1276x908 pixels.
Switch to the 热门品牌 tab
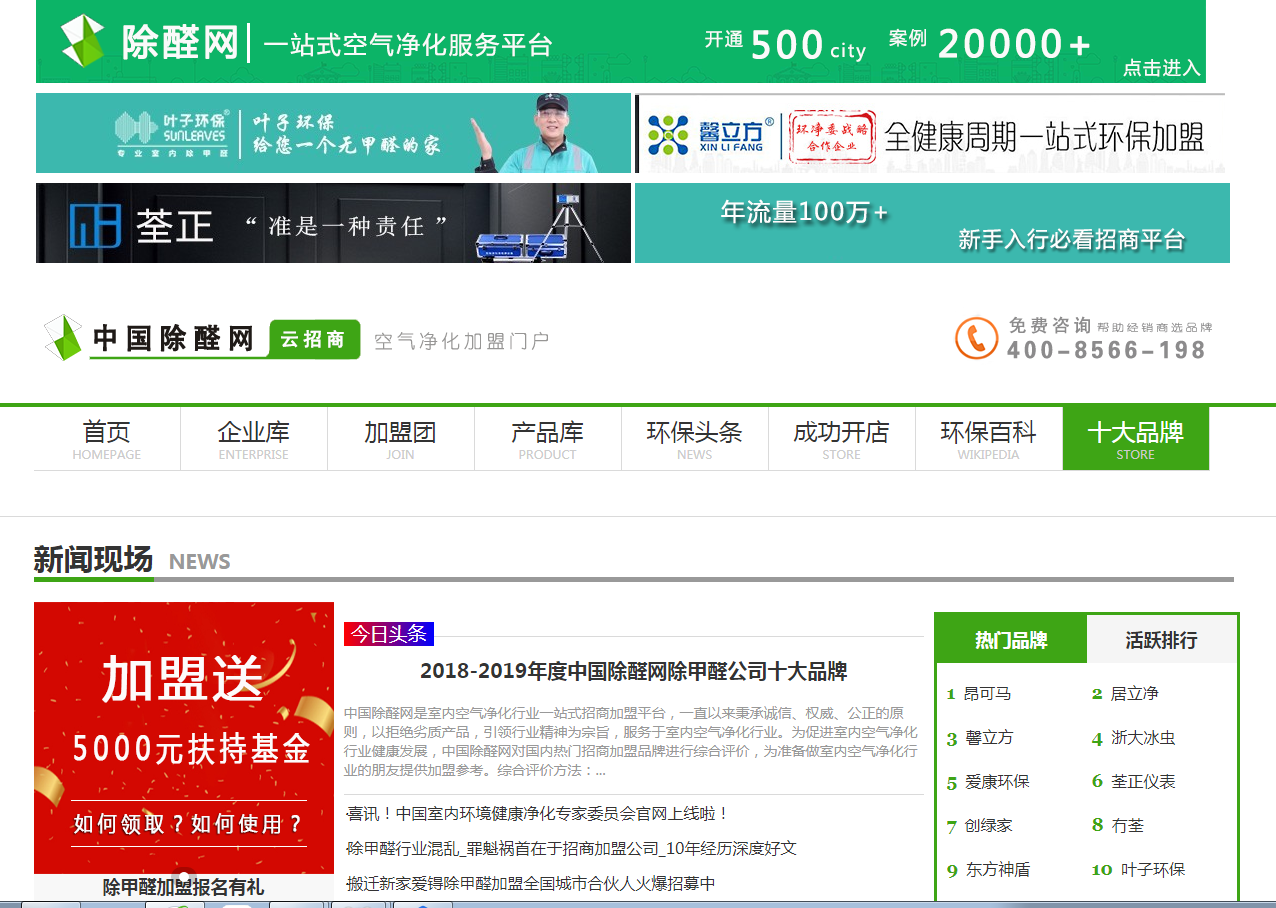click(x=1011, y=640)
